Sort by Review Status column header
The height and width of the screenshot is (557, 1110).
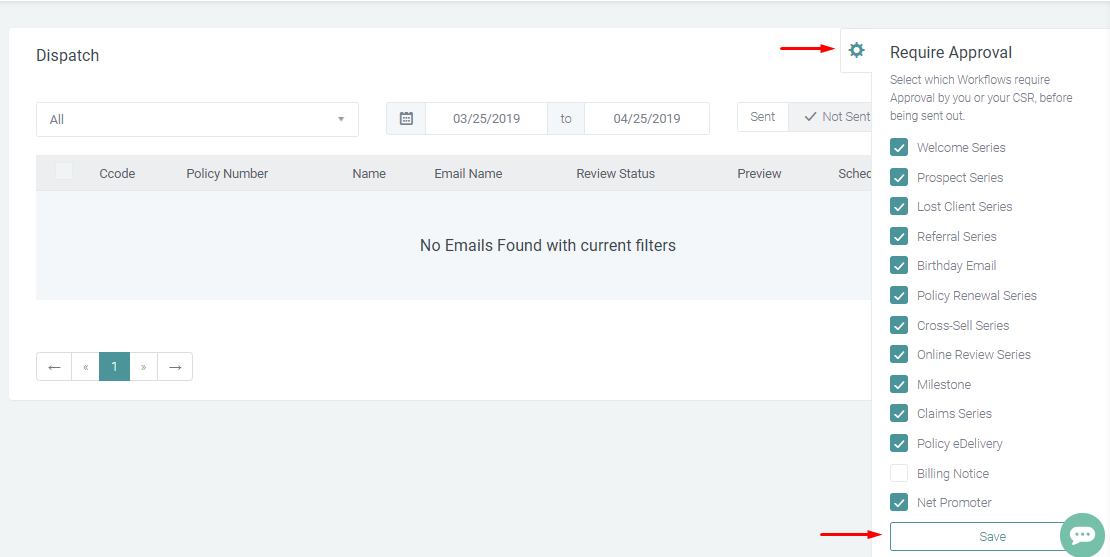615,174
